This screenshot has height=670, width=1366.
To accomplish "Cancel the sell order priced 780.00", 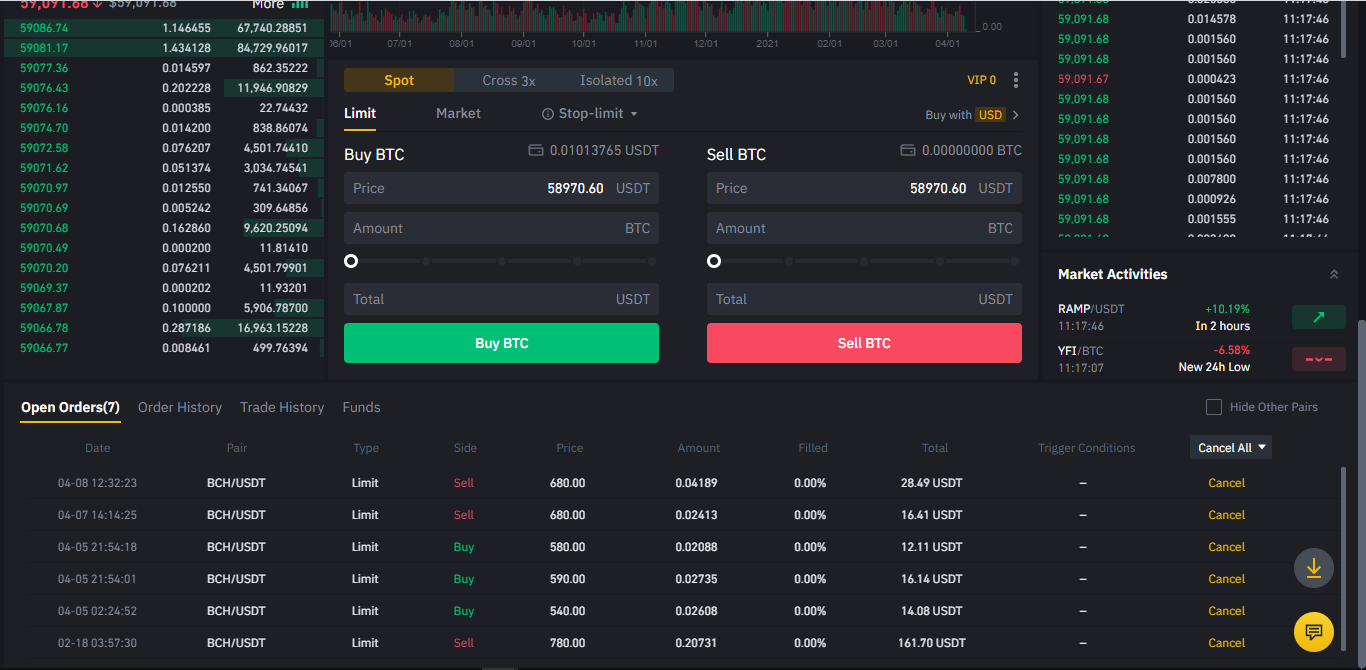I will 1226,643.
